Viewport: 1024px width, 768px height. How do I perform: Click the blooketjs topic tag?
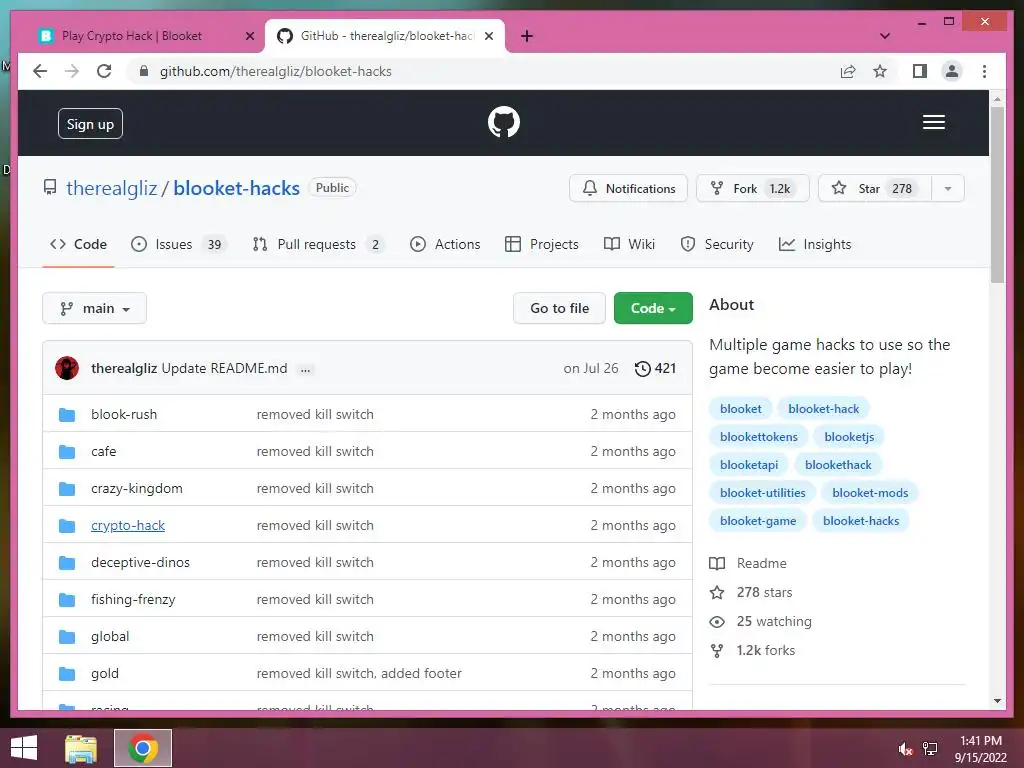coord(849,437)
